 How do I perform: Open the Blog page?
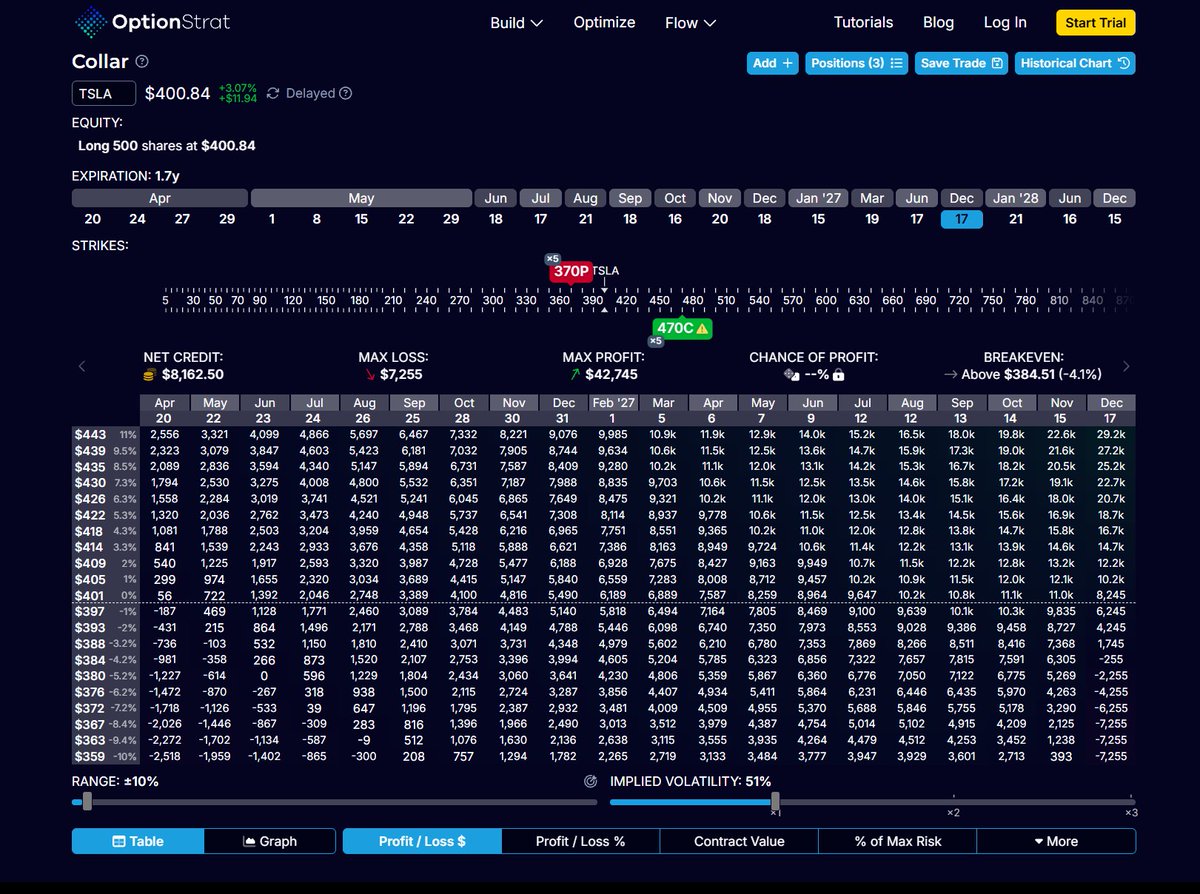tap(938, 22)
